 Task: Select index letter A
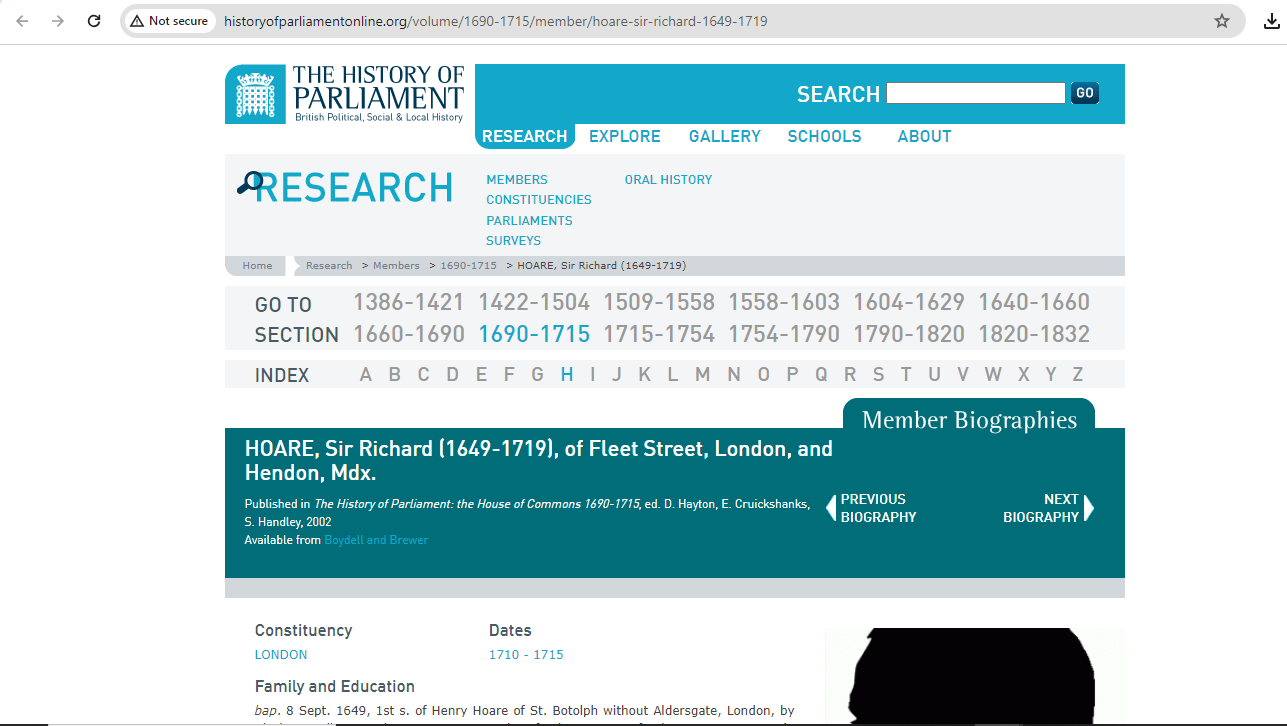coord(366,375)
